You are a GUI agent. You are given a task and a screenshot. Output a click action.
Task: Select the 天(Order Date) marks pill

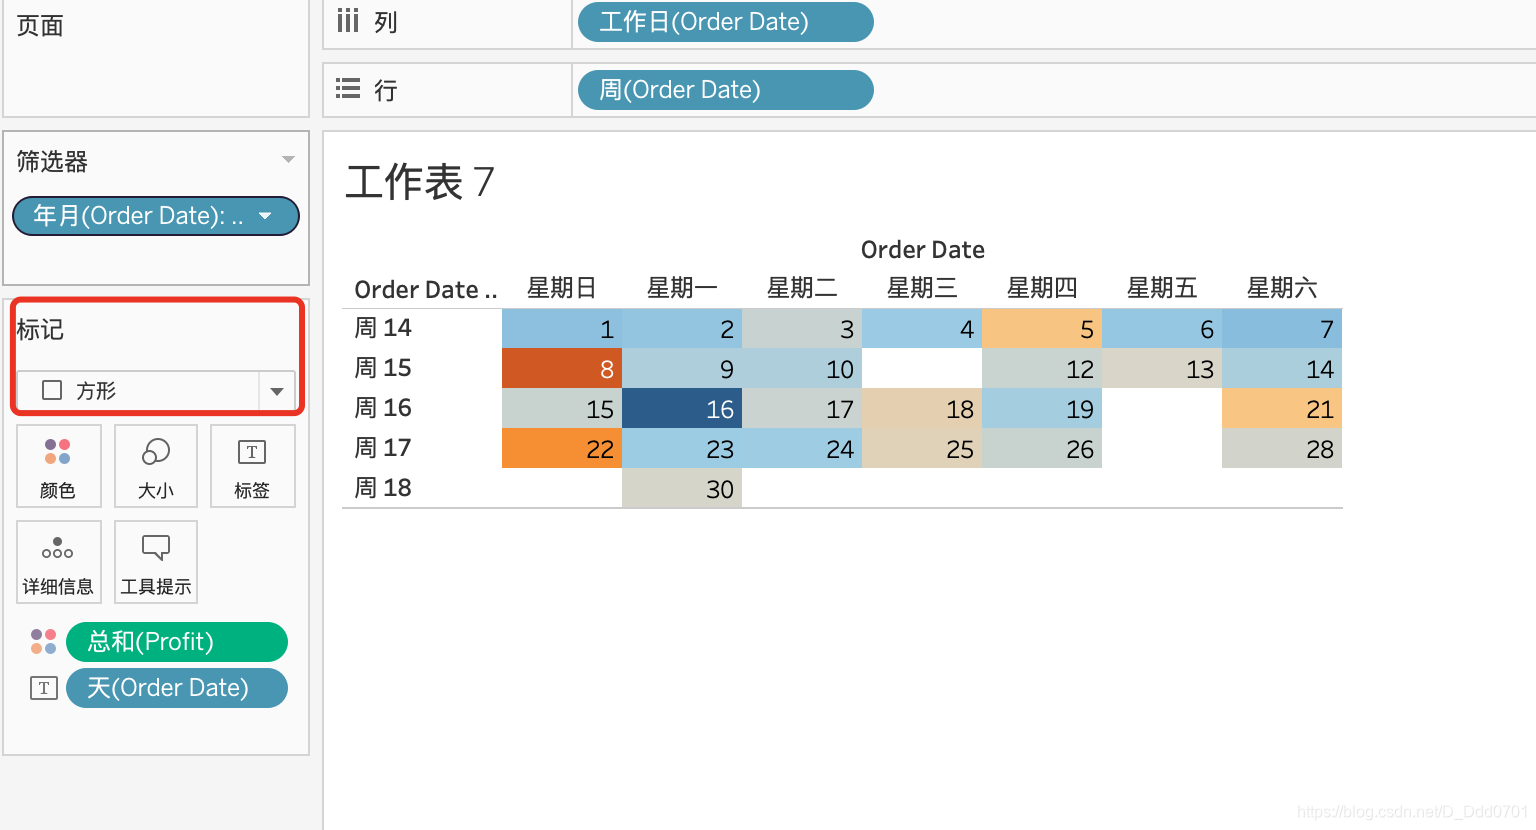176,688
